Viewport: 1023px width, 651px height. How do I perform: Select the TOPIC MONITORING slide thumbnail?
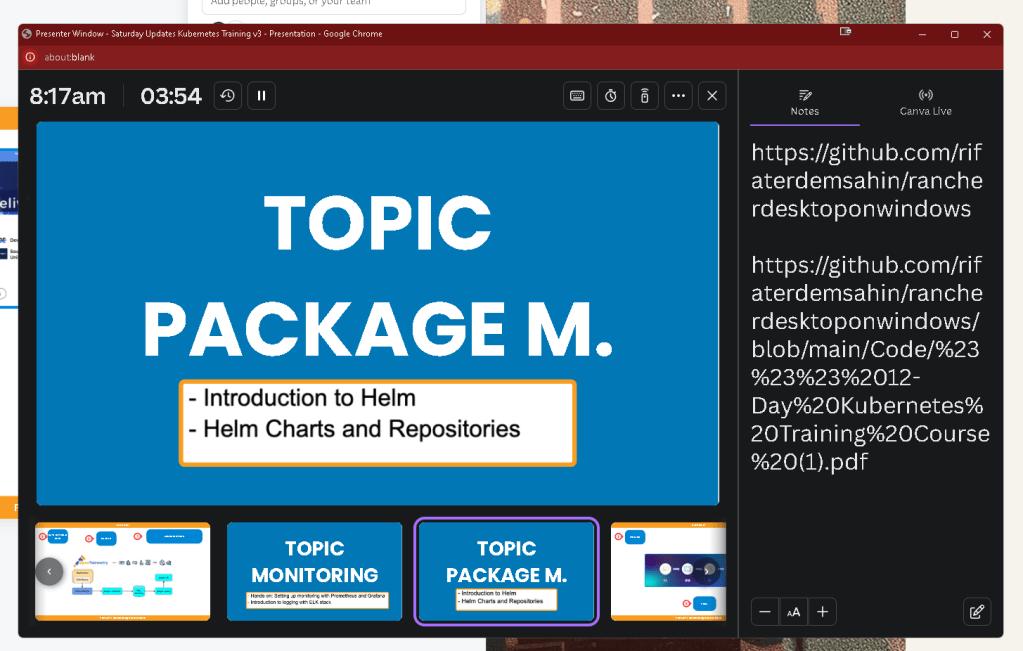click(314, 571)
